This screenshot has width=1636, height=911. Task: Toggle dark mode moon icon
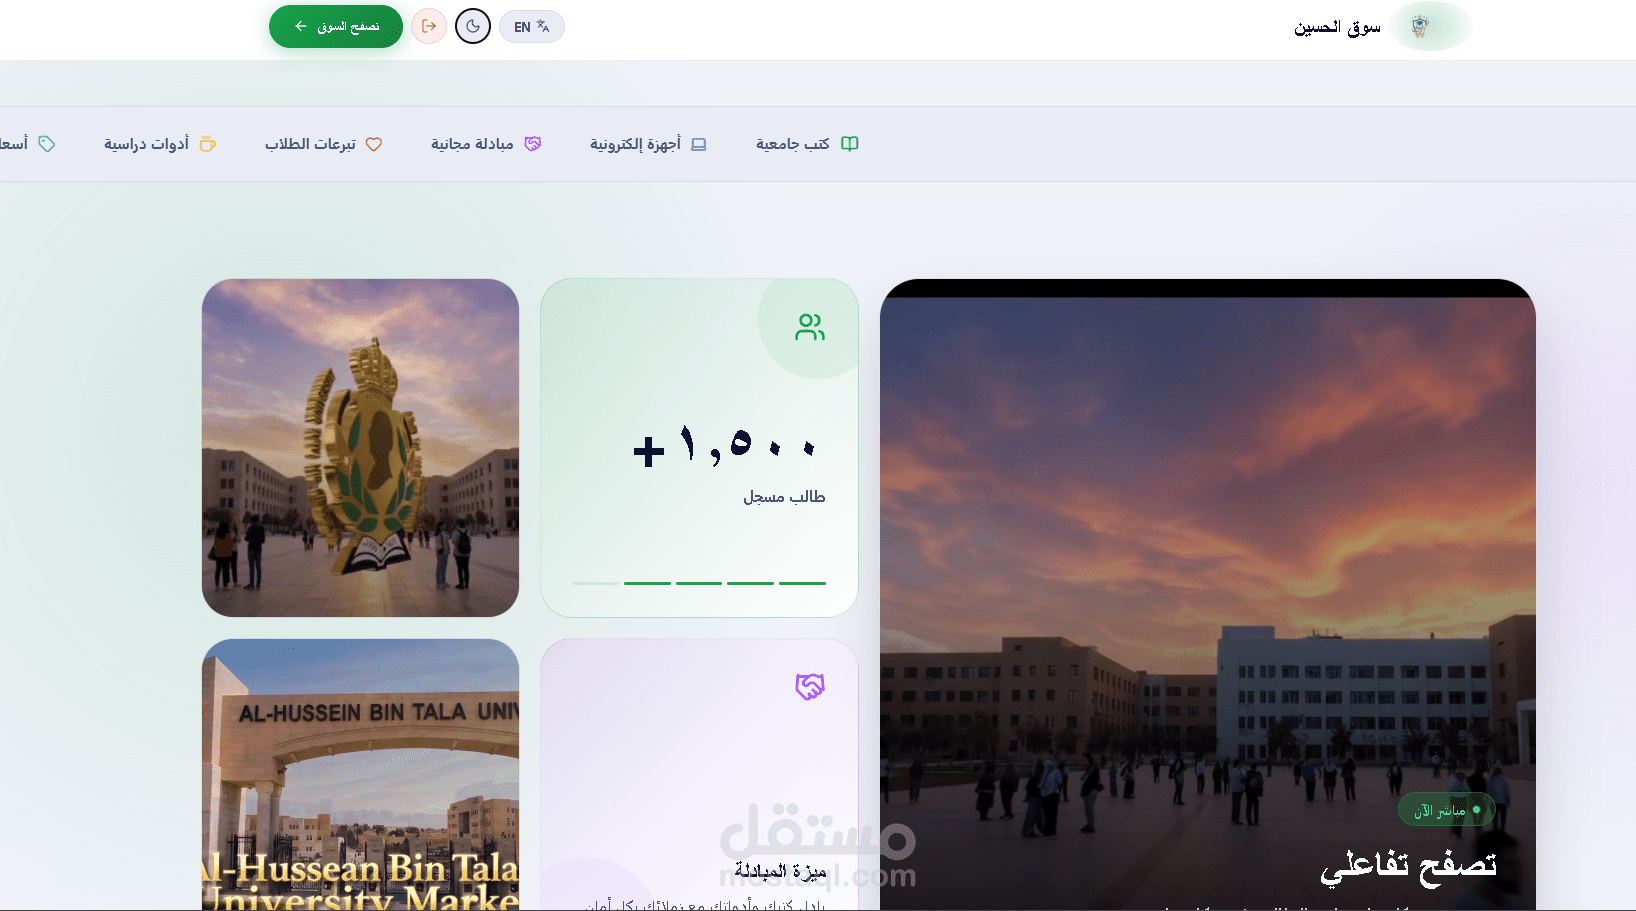pos(473,26)
